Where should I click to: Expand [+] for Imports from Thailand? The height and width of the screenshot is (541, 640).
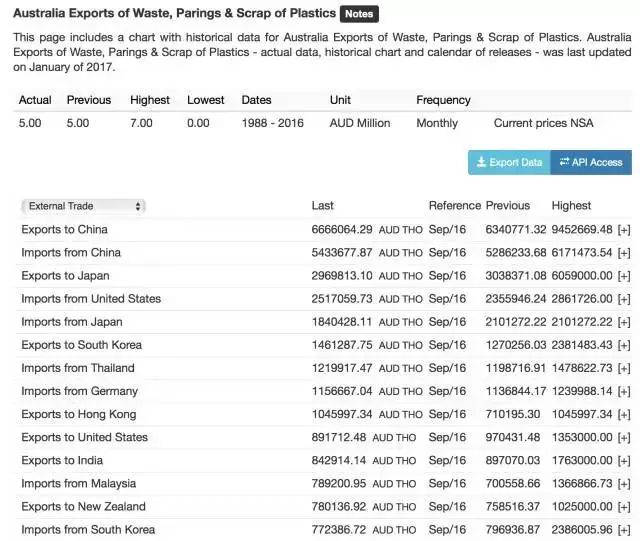(x=624, y=368)
